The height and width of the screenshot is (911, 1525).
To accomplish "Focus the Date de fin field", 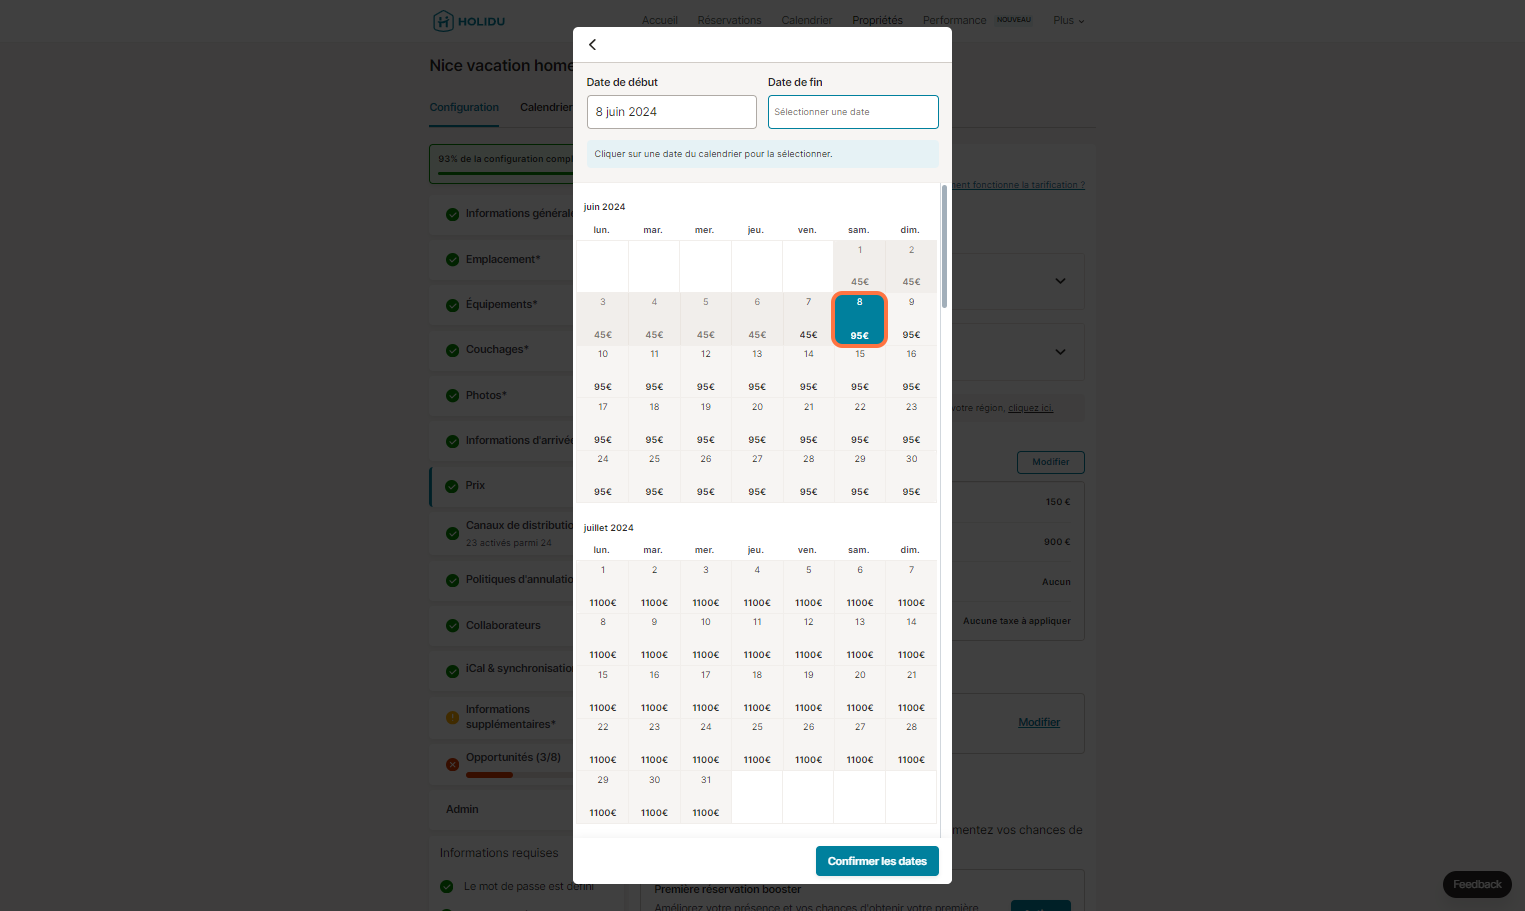I will [x=853, y=112].
